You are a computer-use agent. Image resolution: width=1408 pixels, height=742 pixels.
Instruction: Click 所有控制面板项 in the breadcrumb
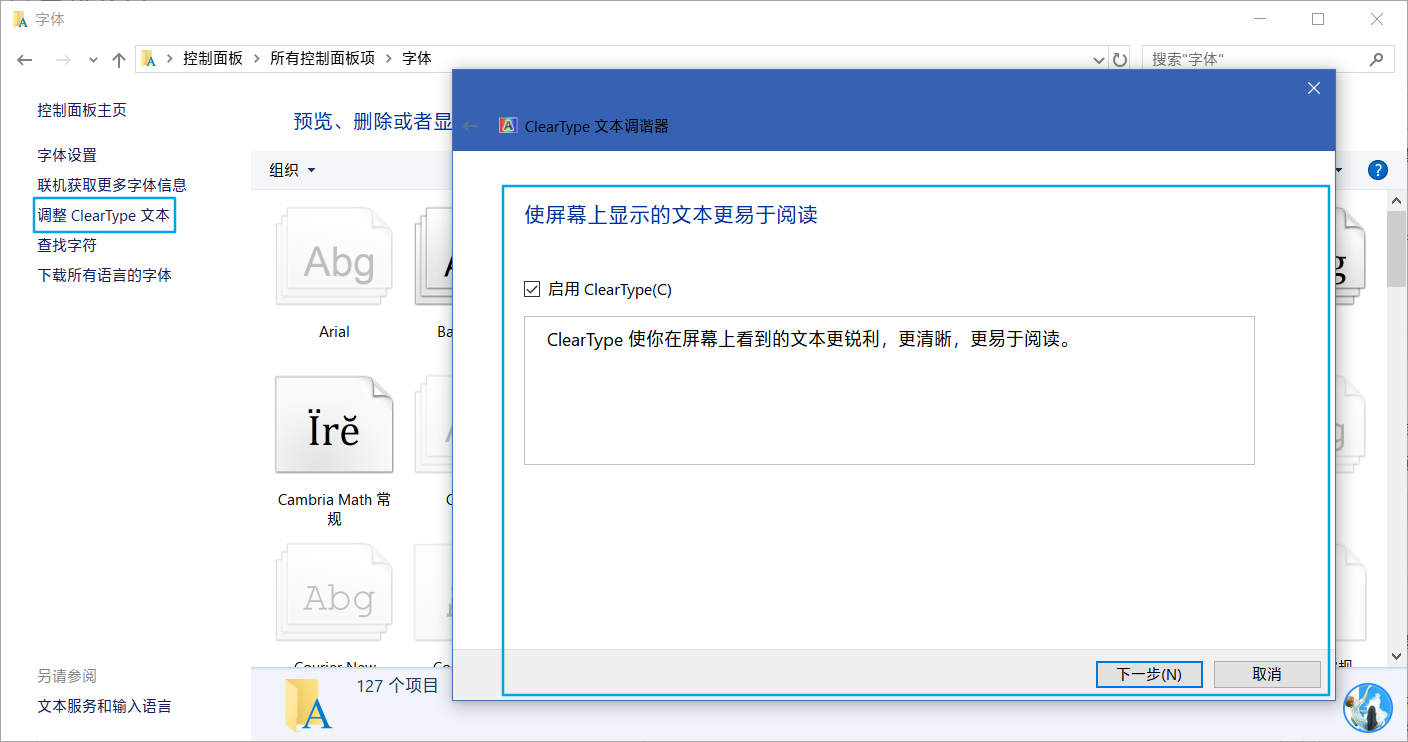click(322, 58)
